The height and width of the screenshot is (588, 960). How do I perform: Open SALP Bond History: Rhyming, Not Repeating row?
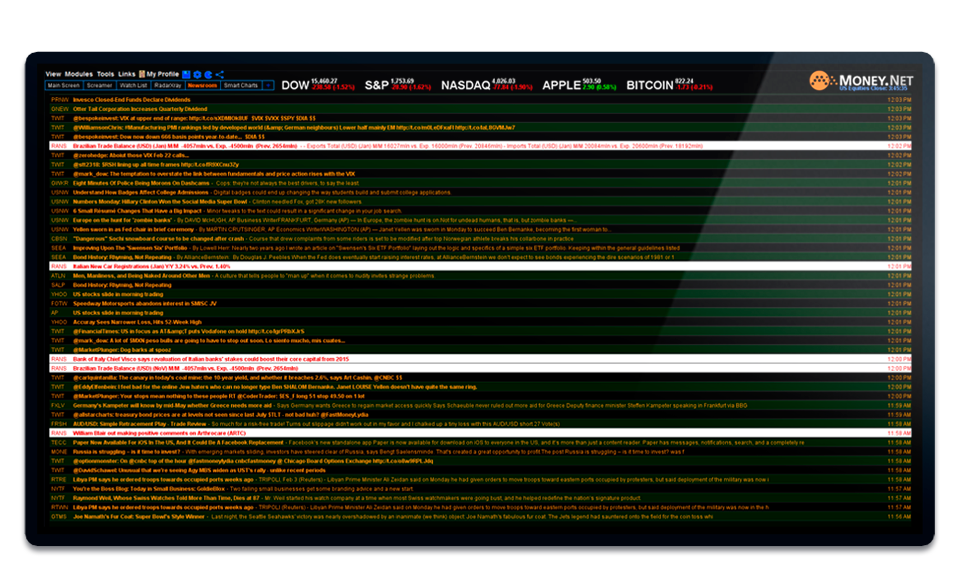(x=481, y=285)
